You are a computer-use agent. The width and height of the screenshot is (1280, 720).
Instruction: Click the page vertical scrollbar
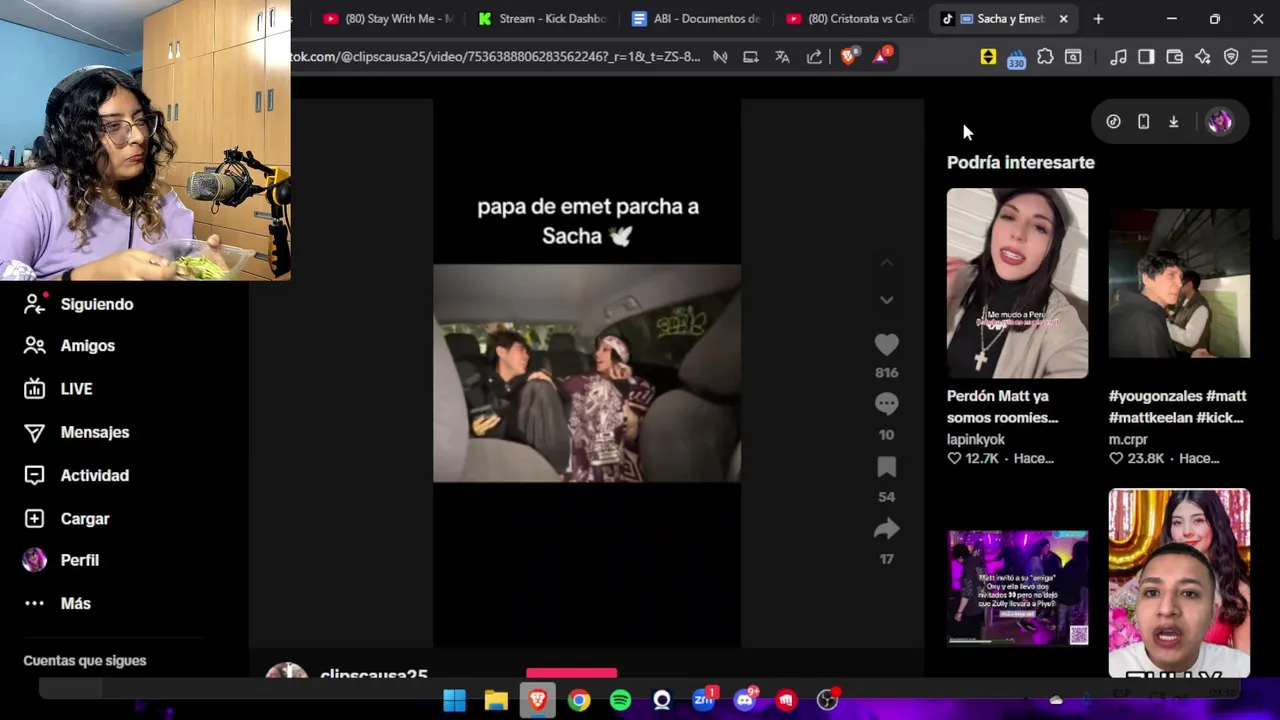1274,160
